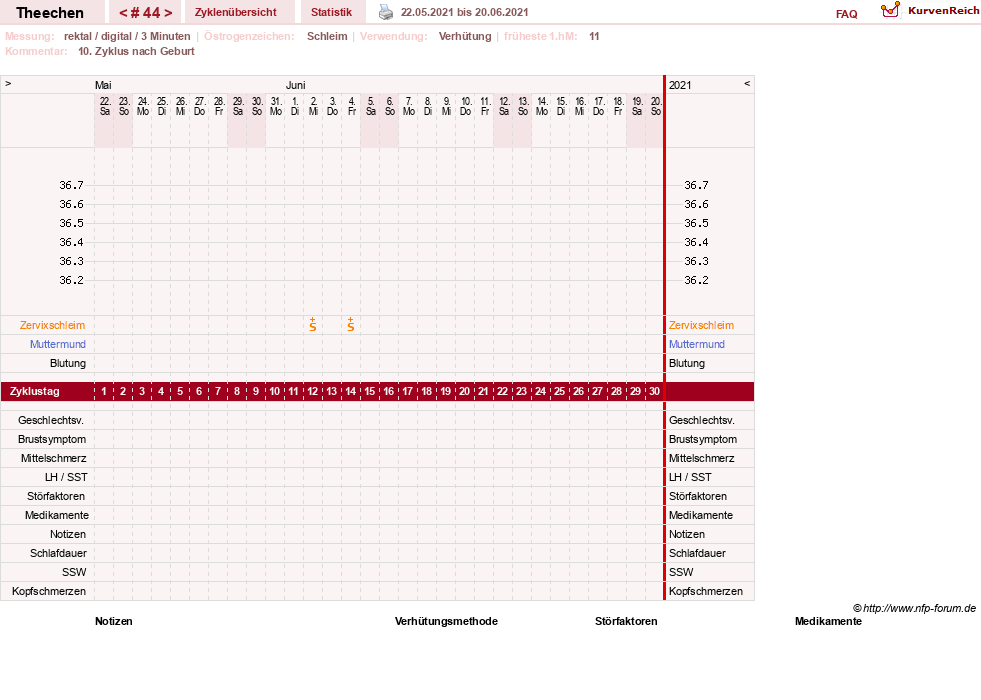The height and width of the screenshot is (700, 981).
Task: Click the Mai month label
Action: 103,85
